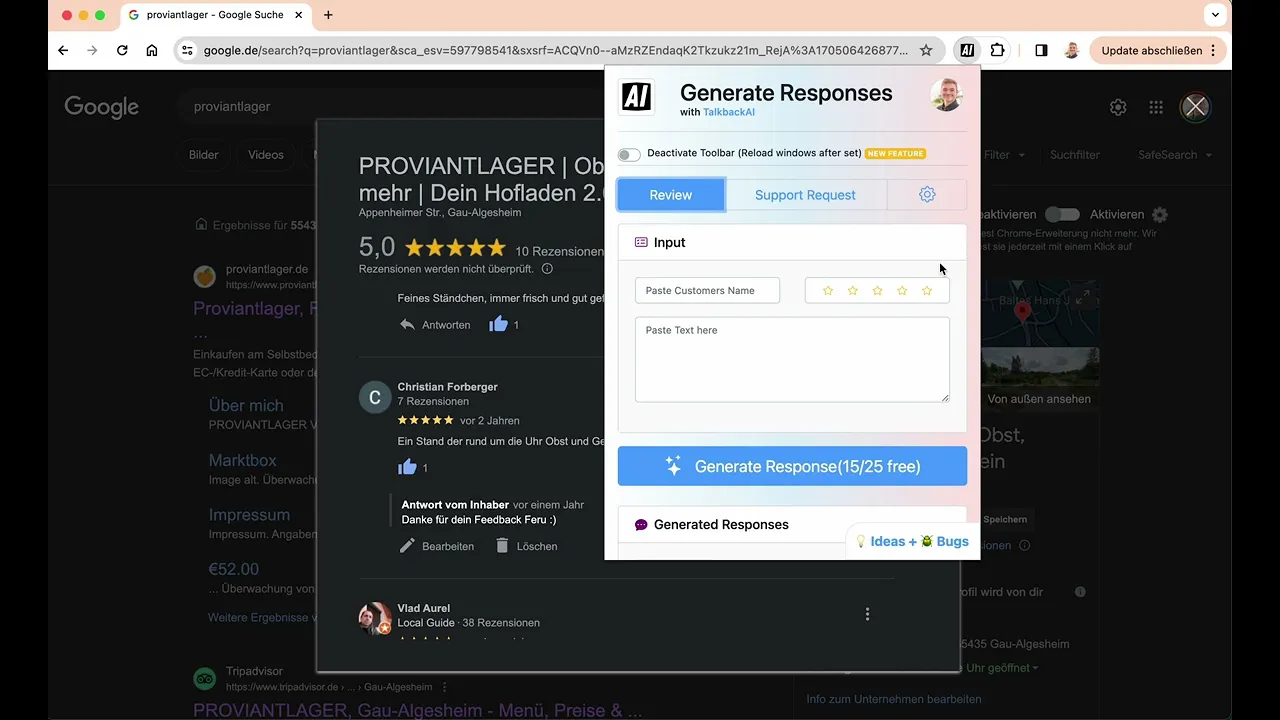The height and width of the screenshot is (720, 1280).
Task: Click reviewer name Christian Forberger
Action: 447,387
